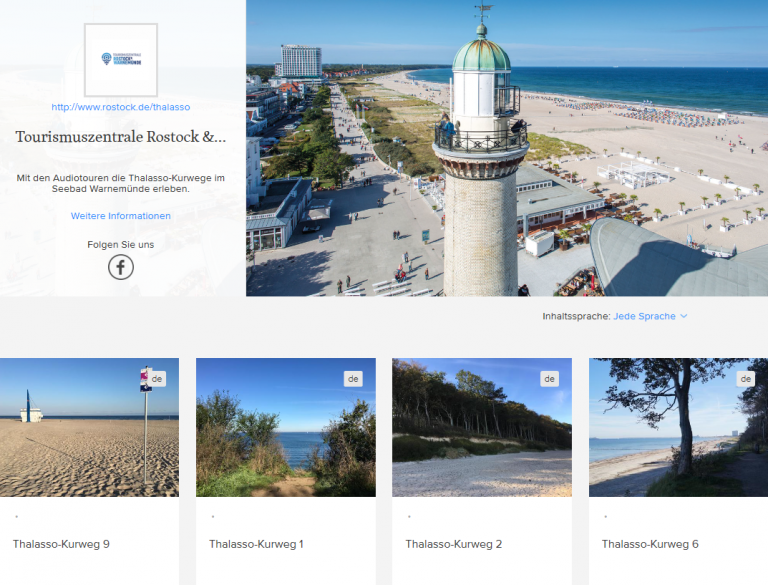Click the 'Tourismuszentrale Rostock &...' heading
Viewport: 768px width, 585px height.
pyautogui.click(x=121, y=137)
